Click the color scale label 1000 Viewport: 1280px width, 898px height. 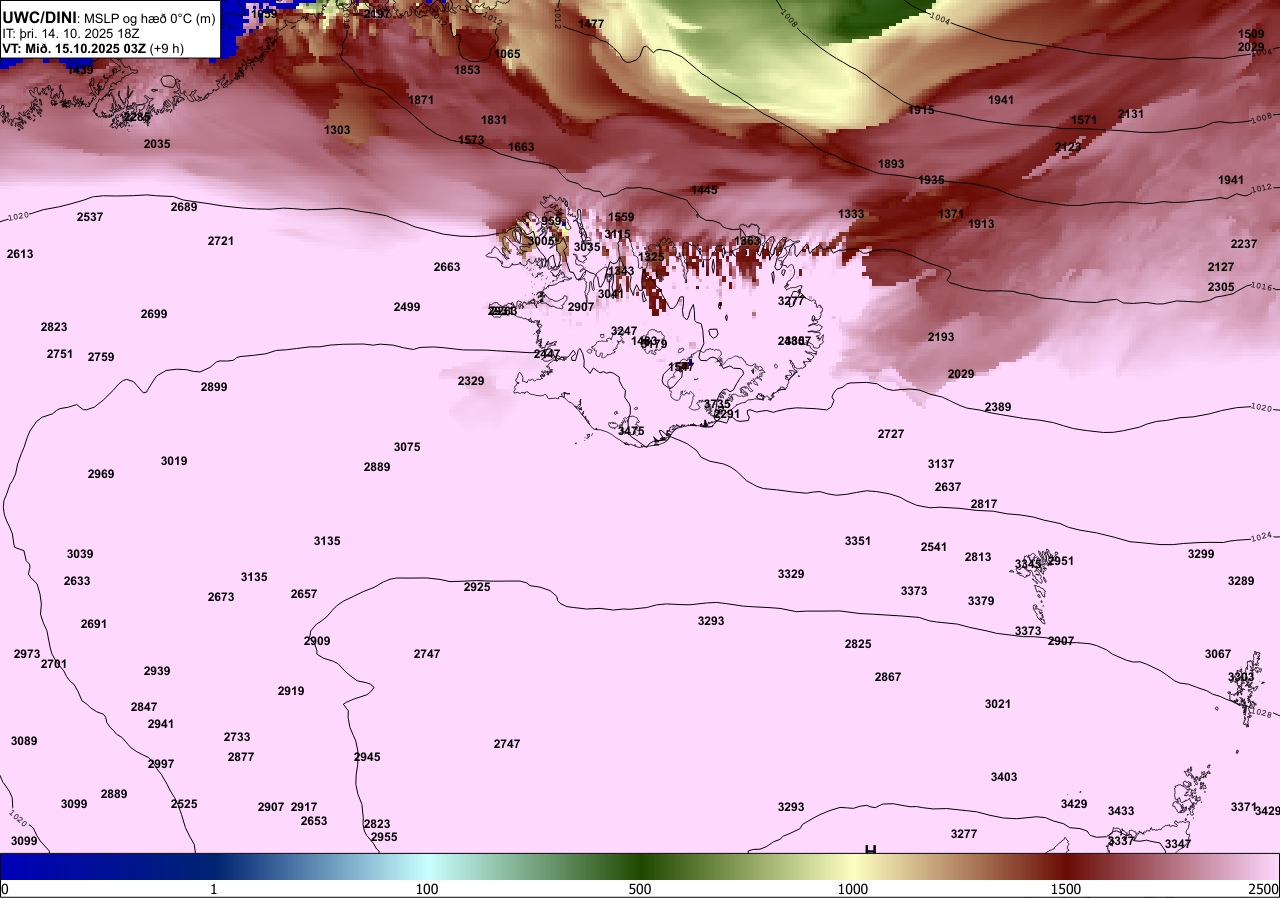pyautogui.click(x=853, y=889)
